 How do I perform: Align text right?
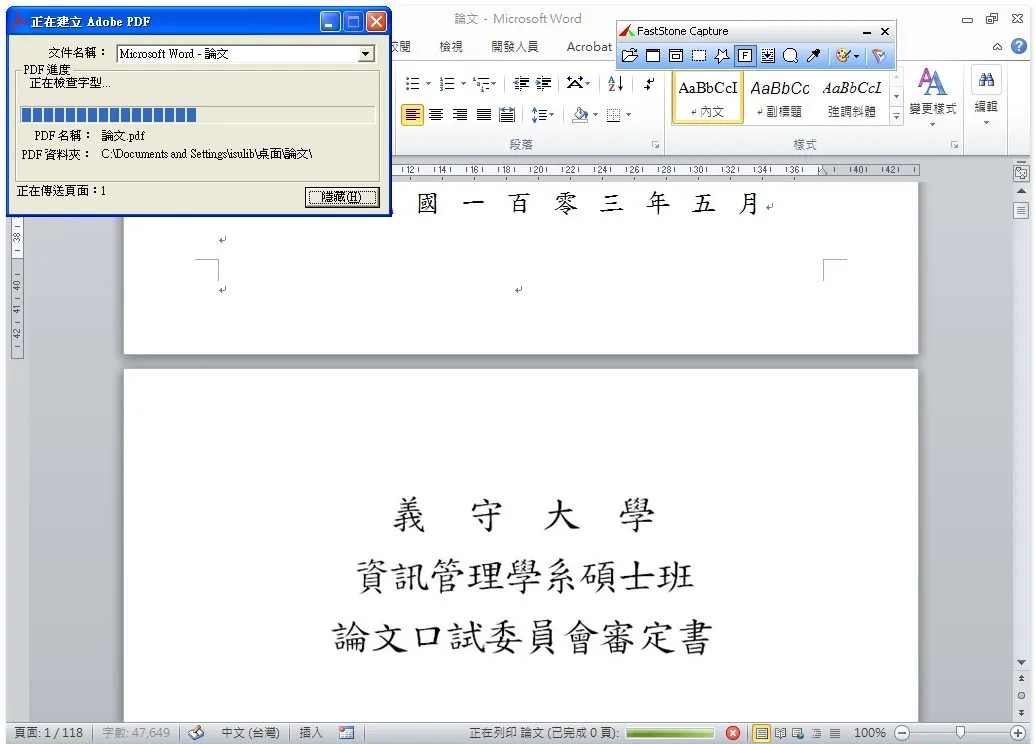pyautogui.click(x=460, y=115)
